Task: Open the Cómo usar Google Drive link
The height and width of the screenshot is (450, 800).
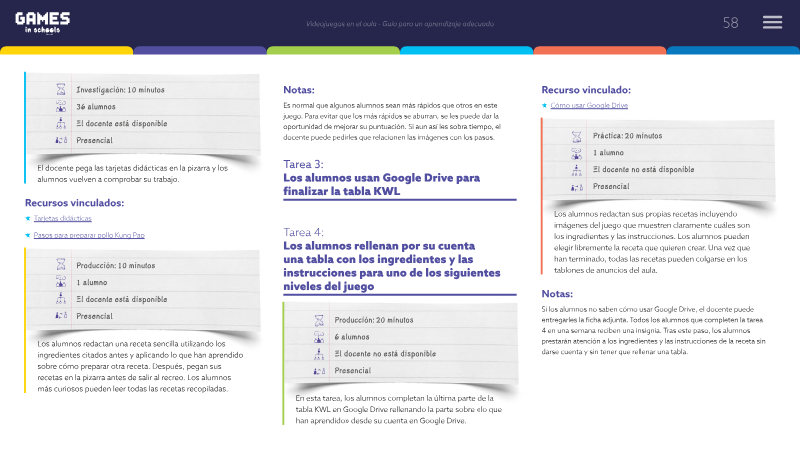Action: [x=589, y=105]
